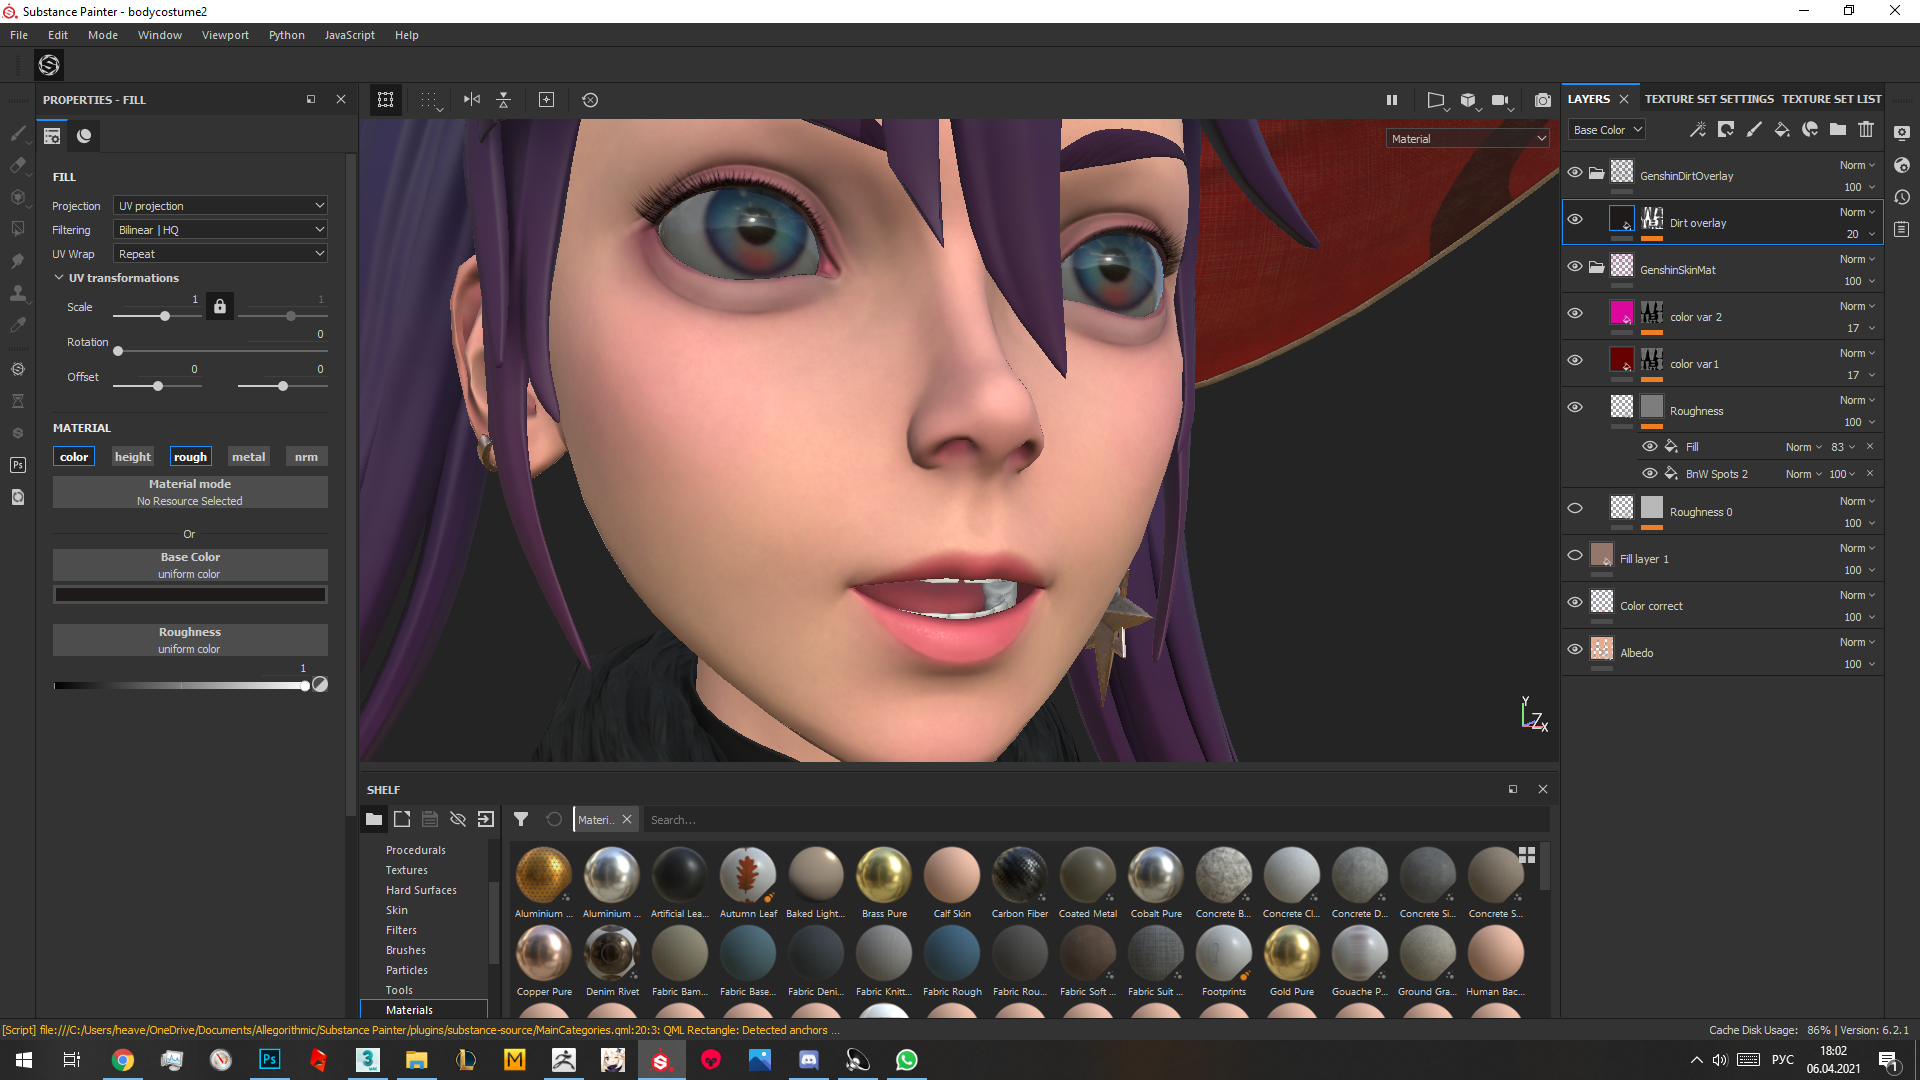Delete the selected layer with trash icon
The image size is (1920, 1080).
coord(1866,130)
